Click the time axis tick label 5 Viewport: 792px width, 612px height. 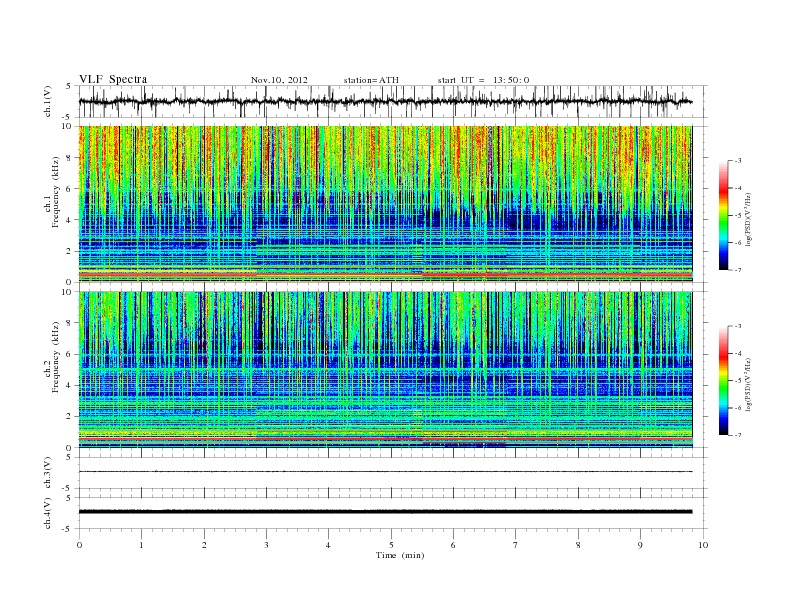click(x=391, y=545)
